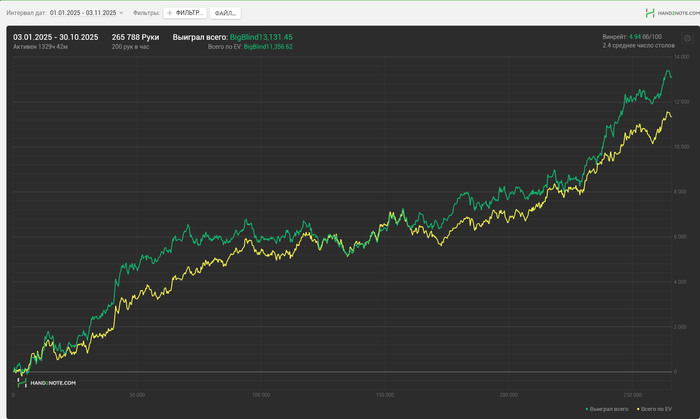Open the "ФАЙЛ..." menu button
The image size is (700, 419).
click(227, 13)
